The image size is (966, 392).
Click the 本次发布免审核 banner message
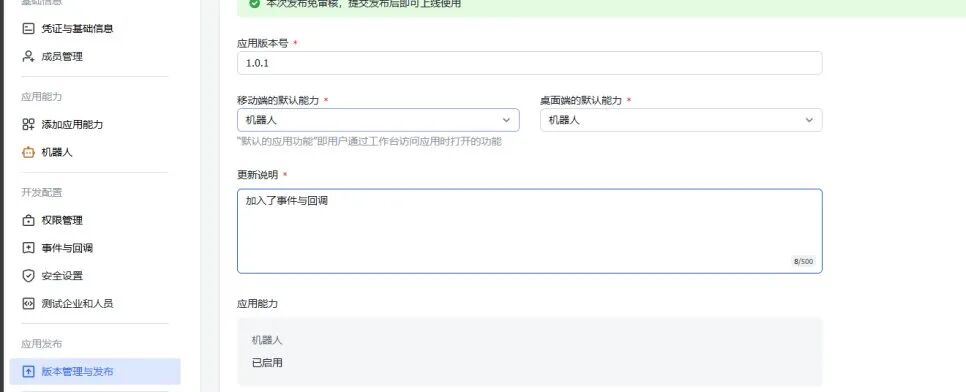coord(363,4)
